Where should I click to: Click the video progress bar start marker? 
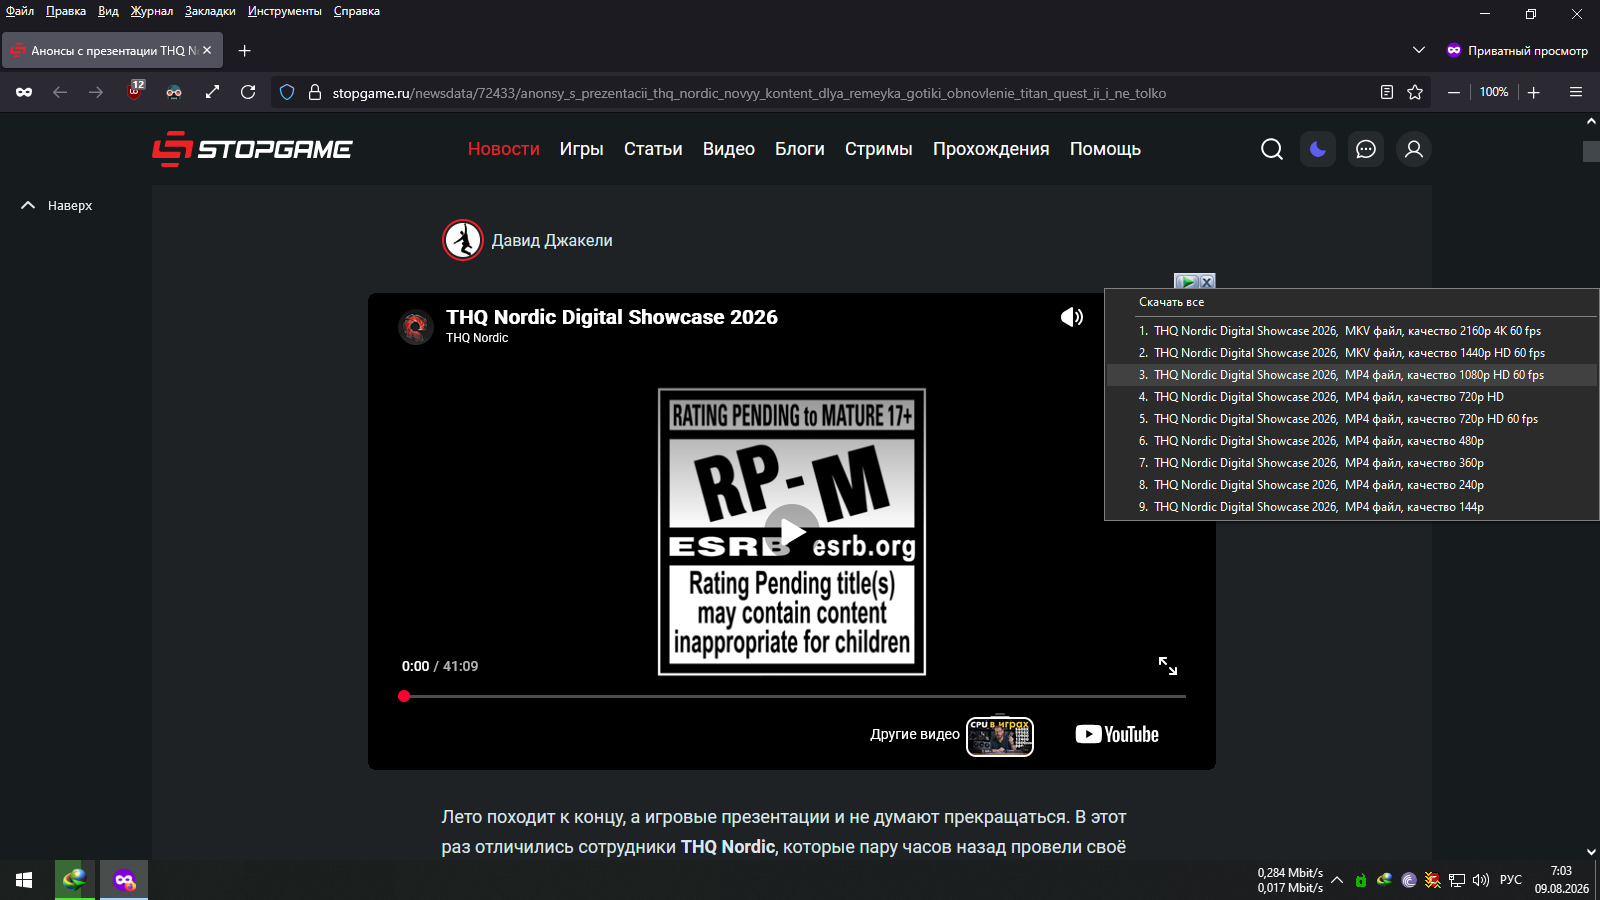point(404,696)
